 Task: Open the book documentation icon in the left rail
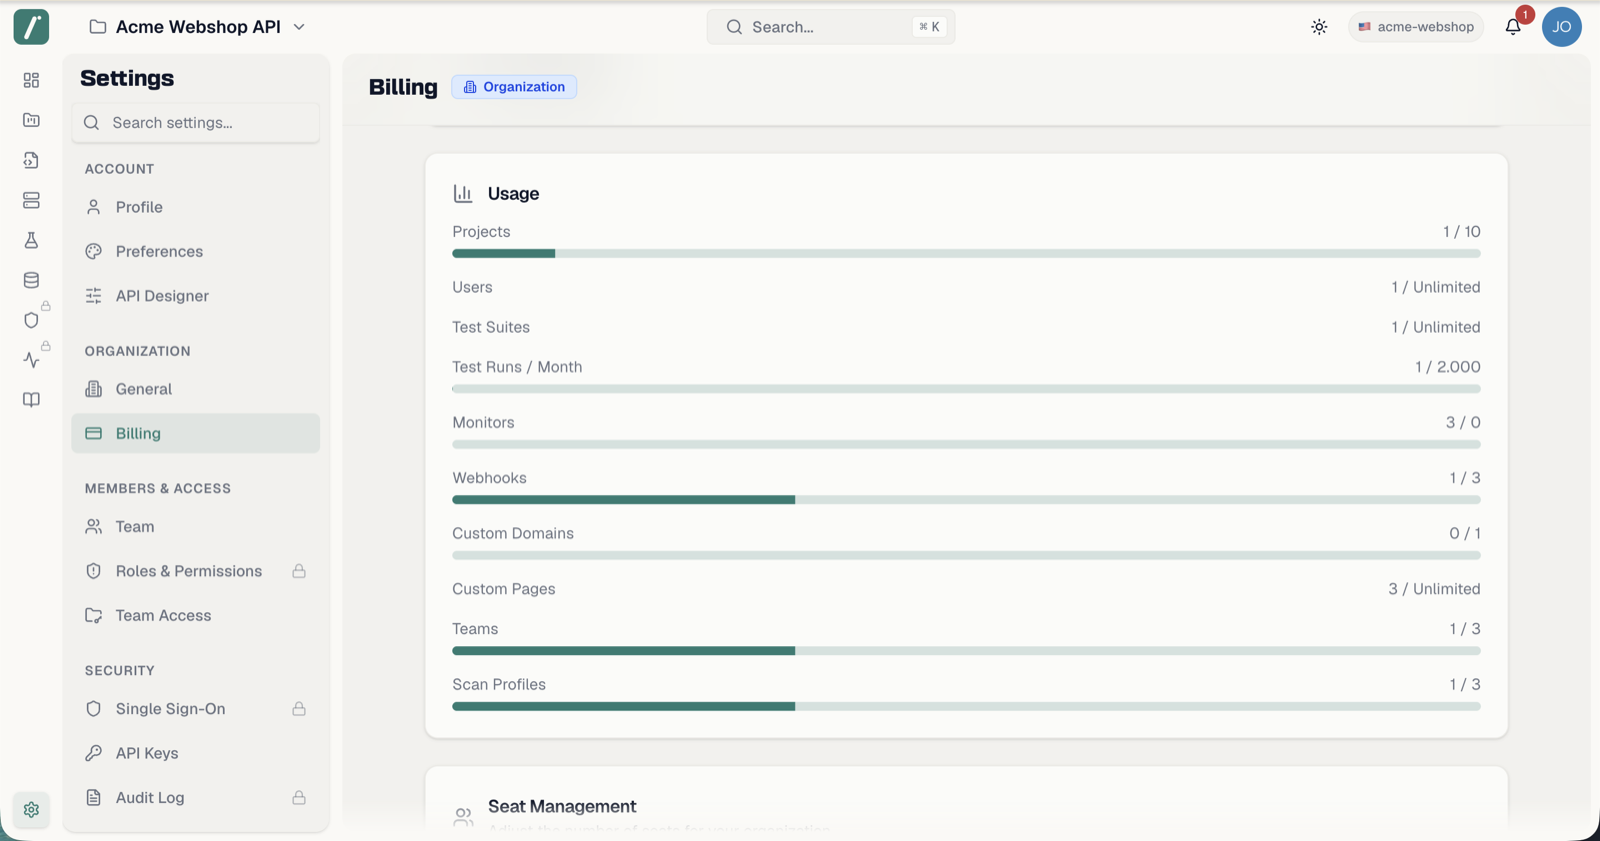coord(31,400)
